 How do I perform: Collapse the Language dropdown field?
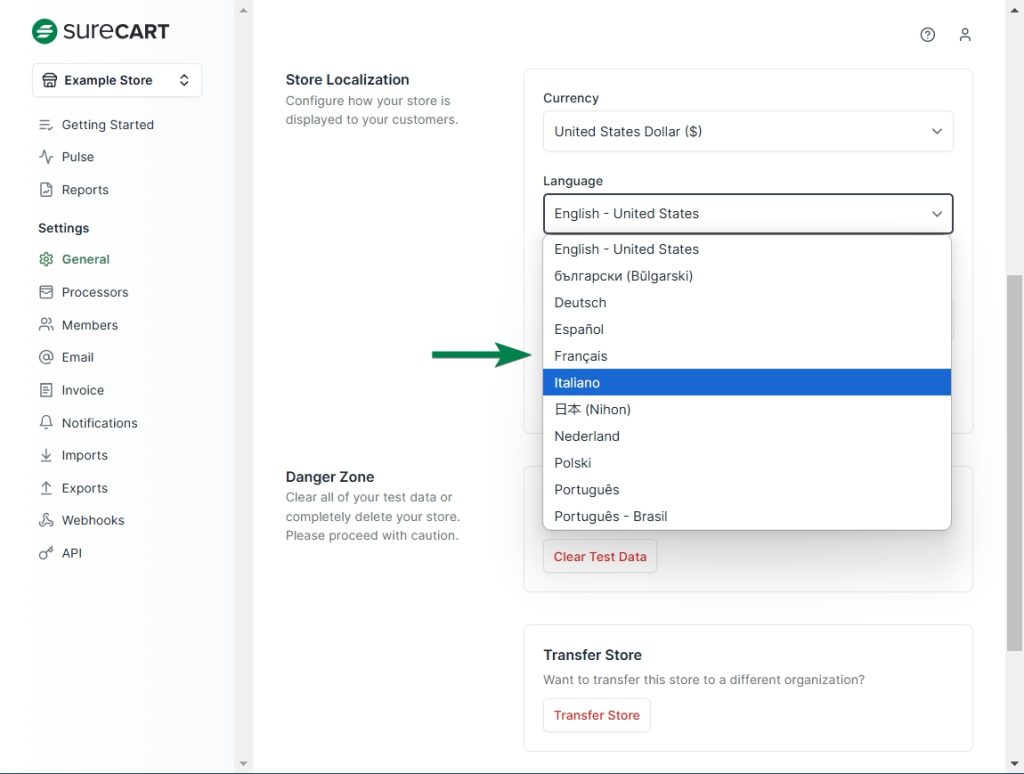[747, 214]
